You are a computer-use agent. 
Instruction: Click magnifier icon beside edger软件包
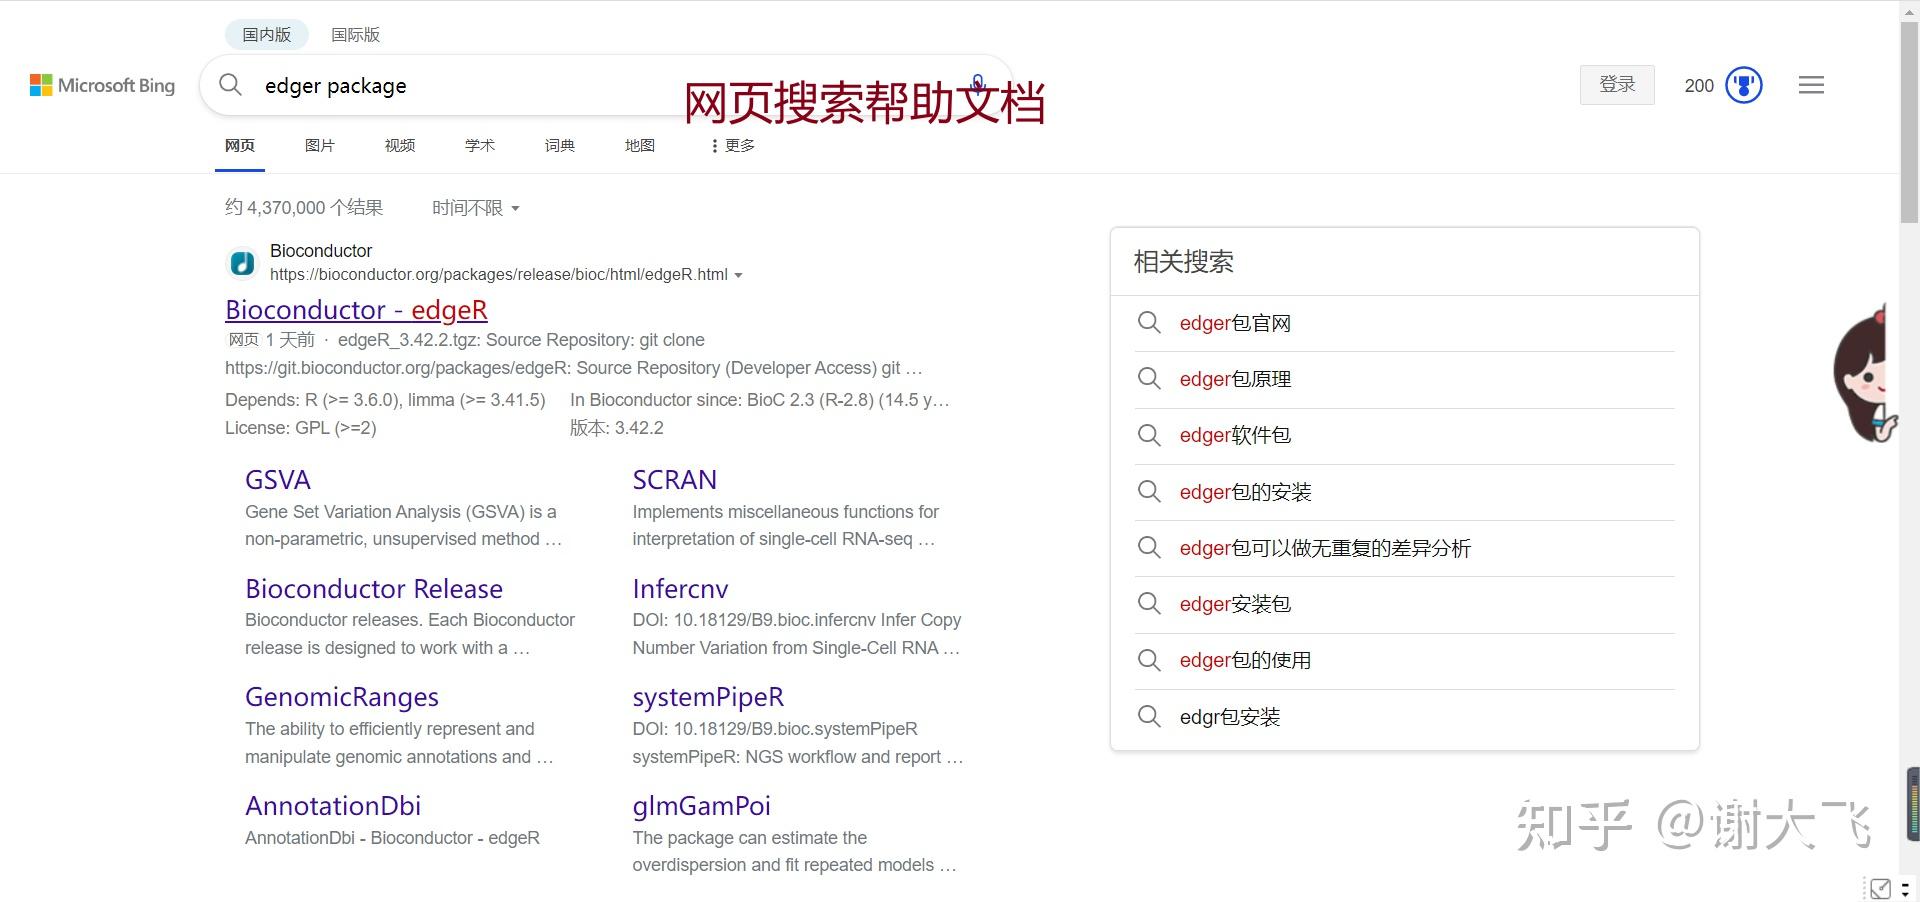click(x=1149, y=435)
